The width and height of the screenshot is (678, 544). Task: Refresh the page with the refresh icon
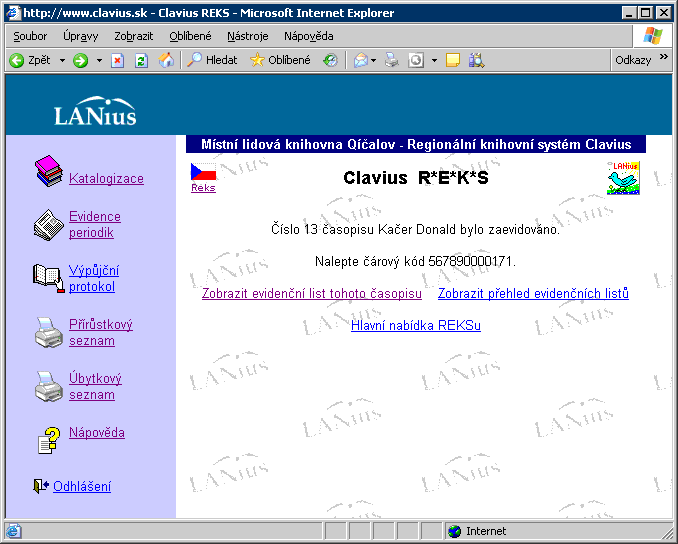(x=141, y=60)
